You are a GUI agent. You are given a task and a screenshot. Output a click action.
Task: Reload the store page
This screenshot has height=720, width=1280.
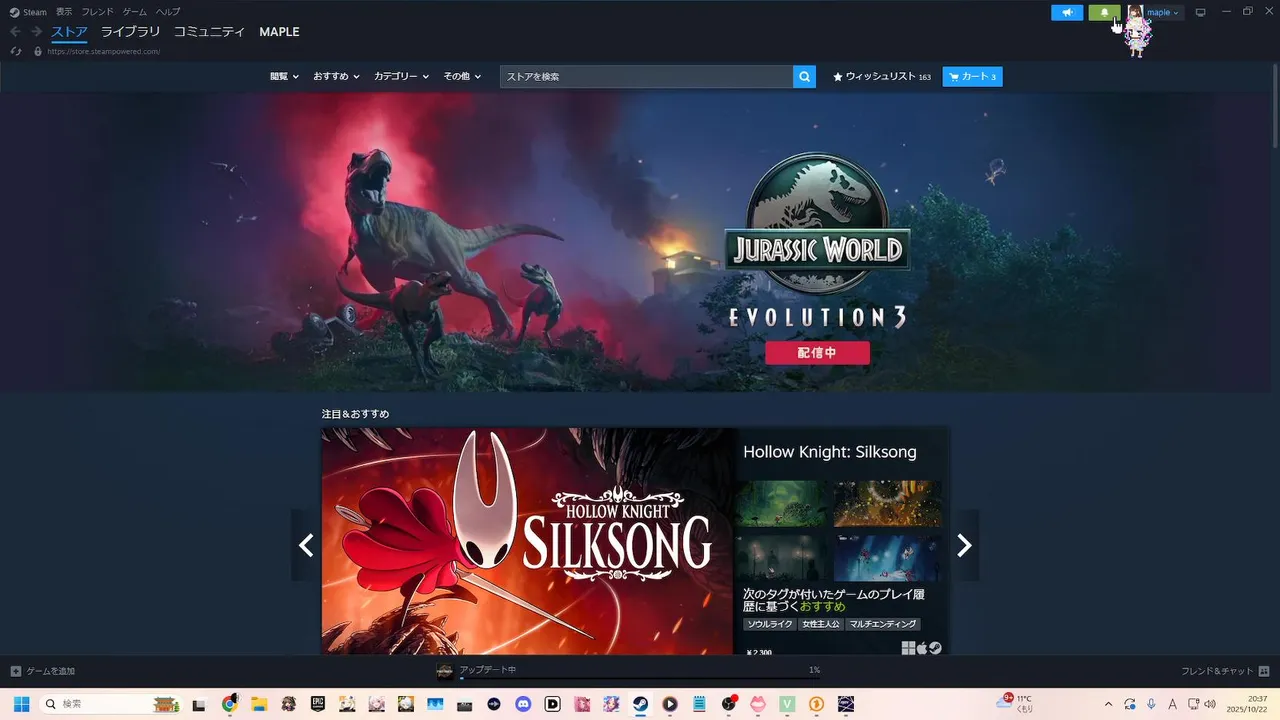tap(16, 51)
